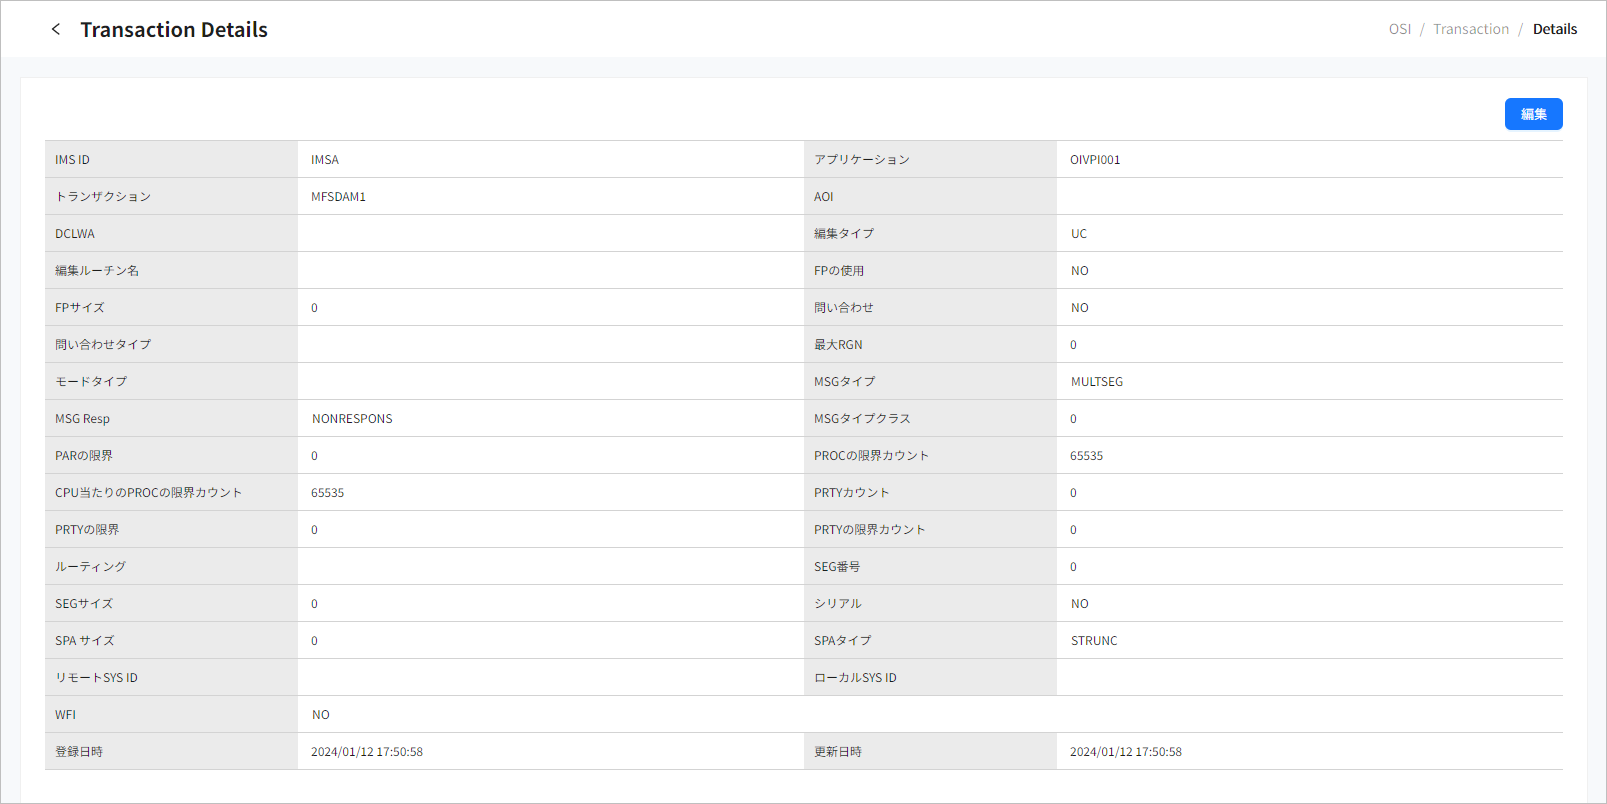
Task: Click the CPU当たりのPROCの限界カウント label
Action: pos(148,493)
